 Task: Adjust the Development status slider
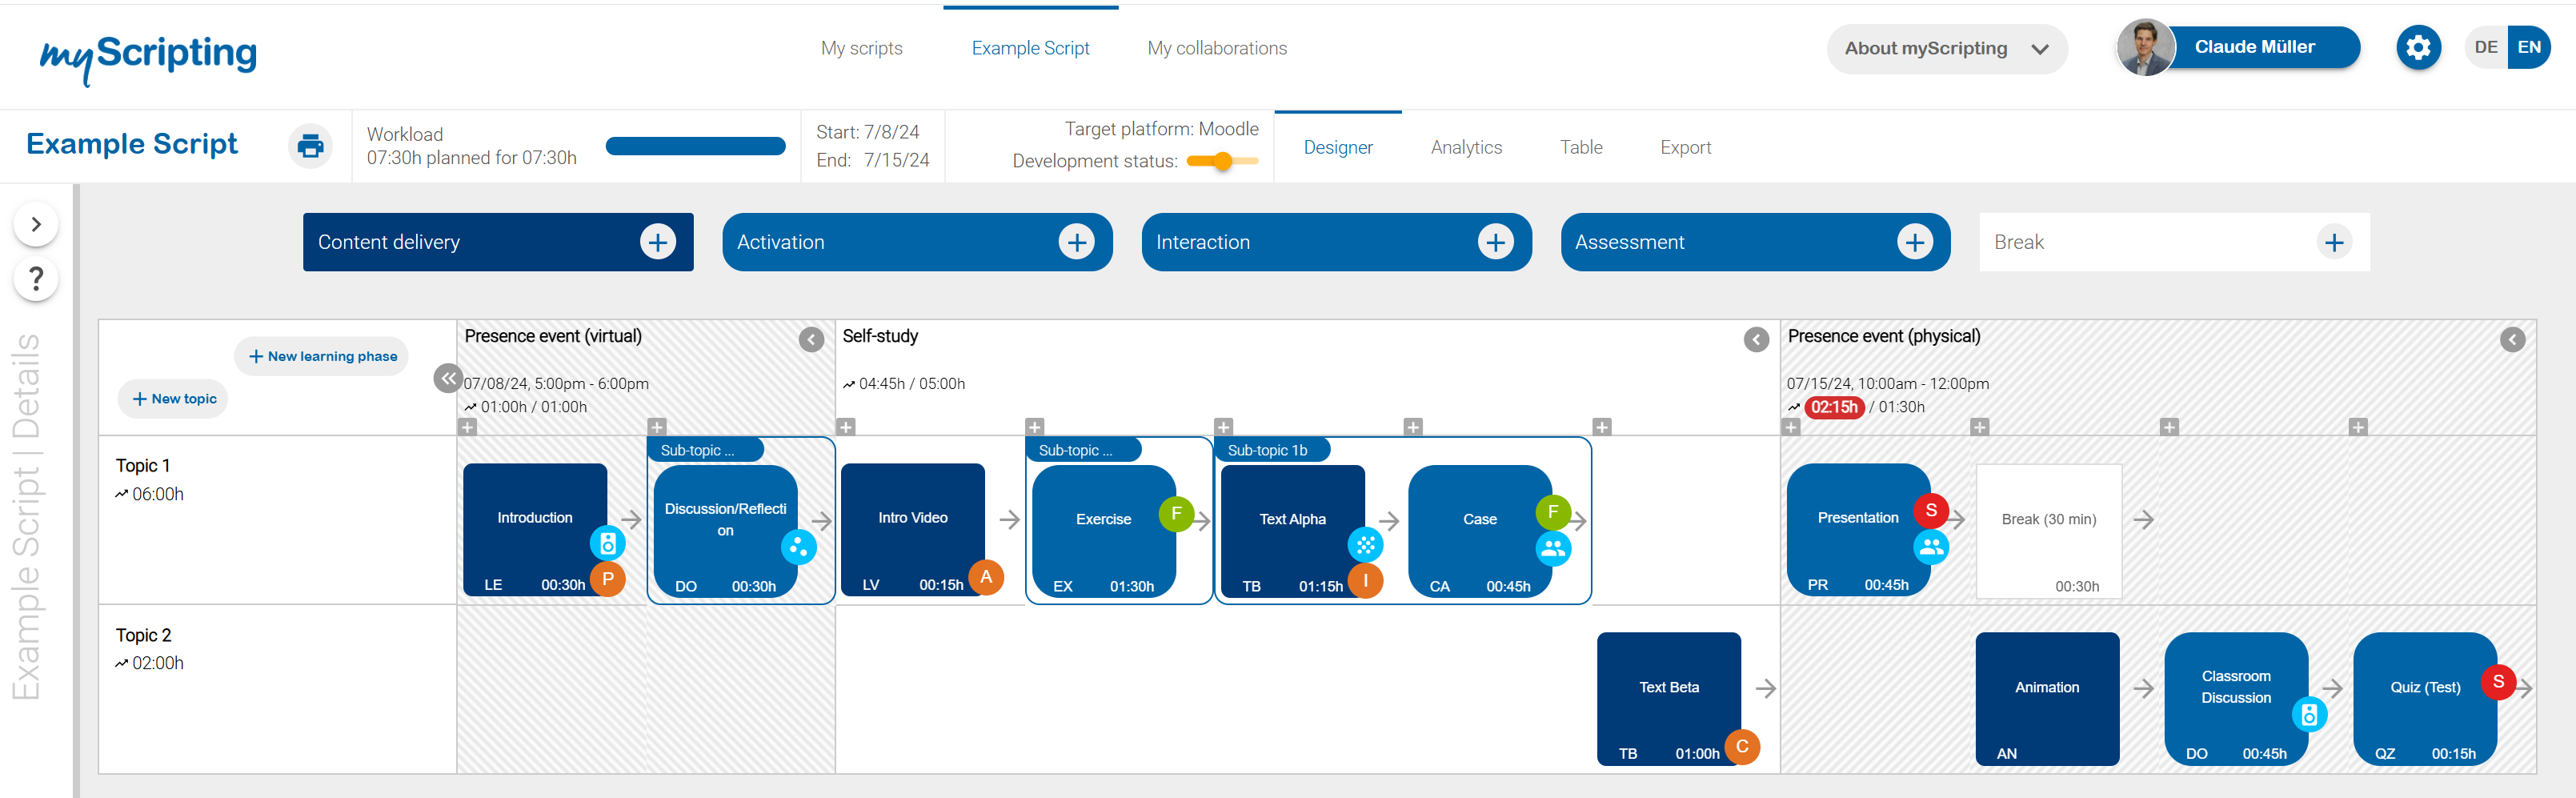[1222, 161]
